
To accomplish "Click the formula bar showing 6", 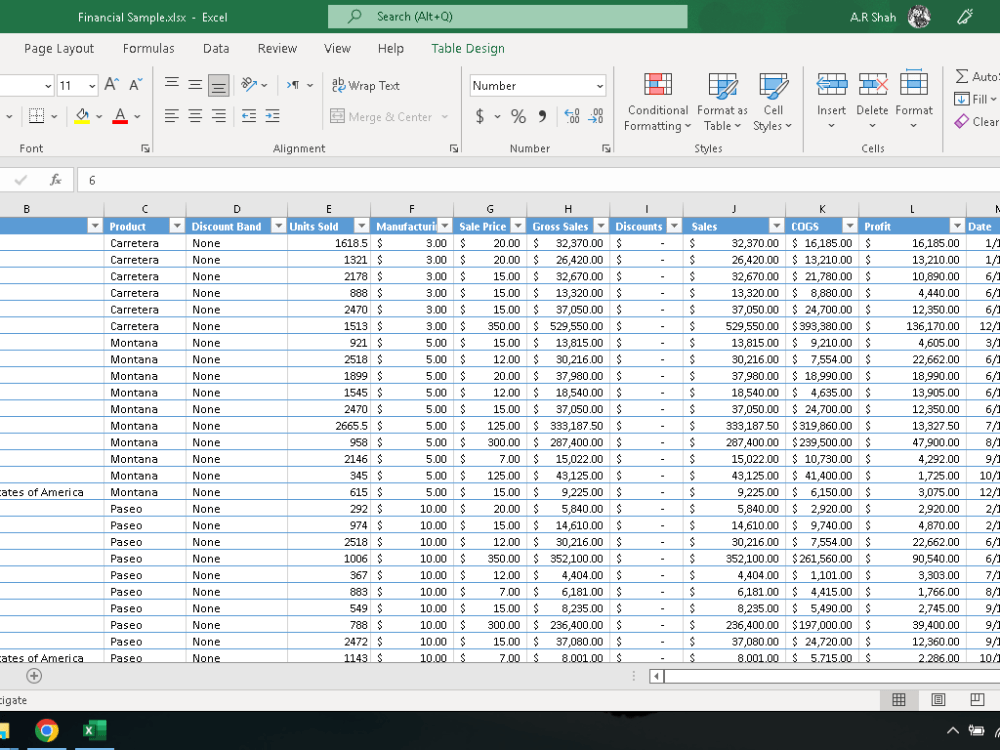I will click(x=538, y=180).
